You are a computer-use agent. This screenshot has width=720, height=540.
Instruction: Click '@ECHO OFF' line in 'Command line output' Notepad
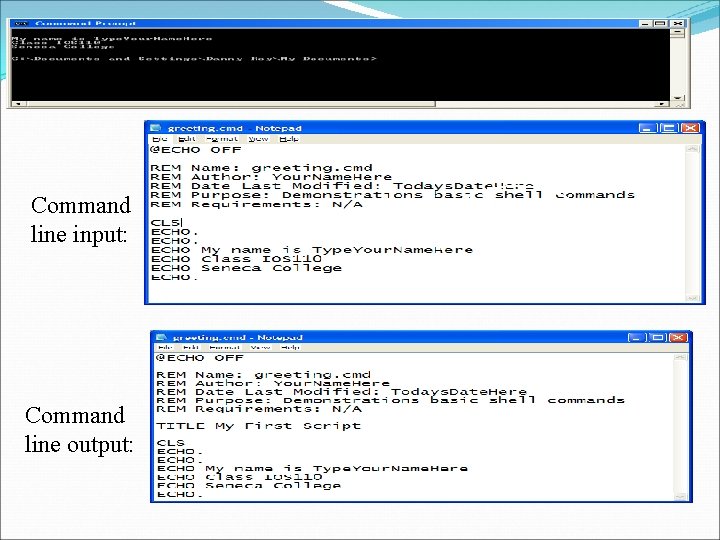(x=200, y=358)
